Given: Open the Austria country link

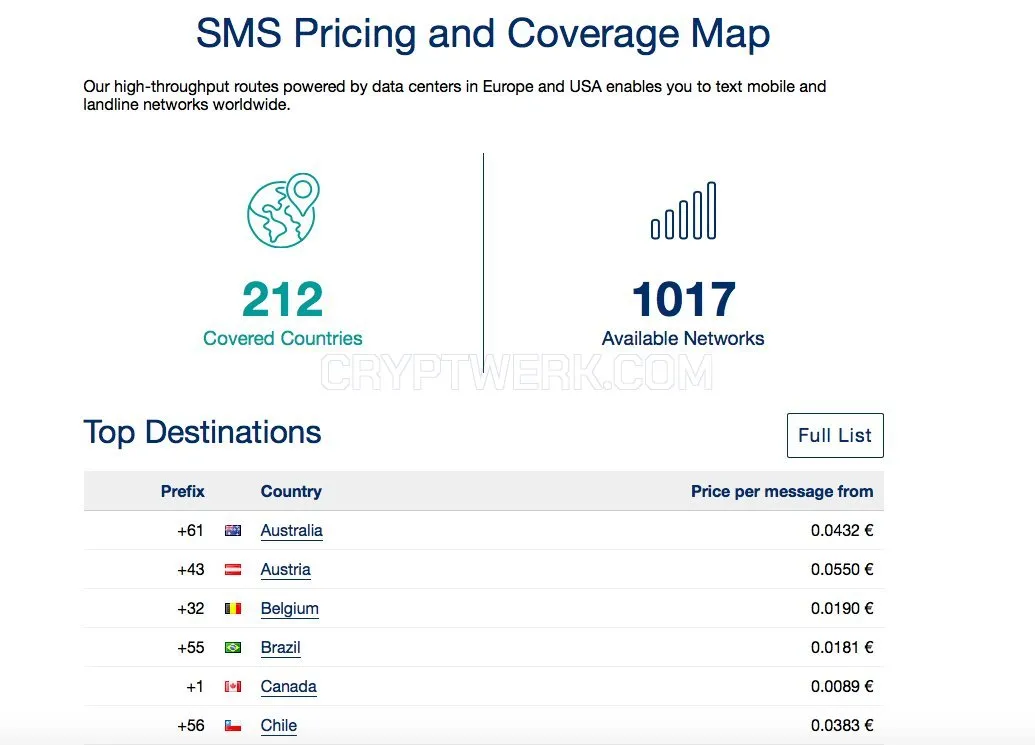Looking at the screenshot, I should (x=285, y=569).
